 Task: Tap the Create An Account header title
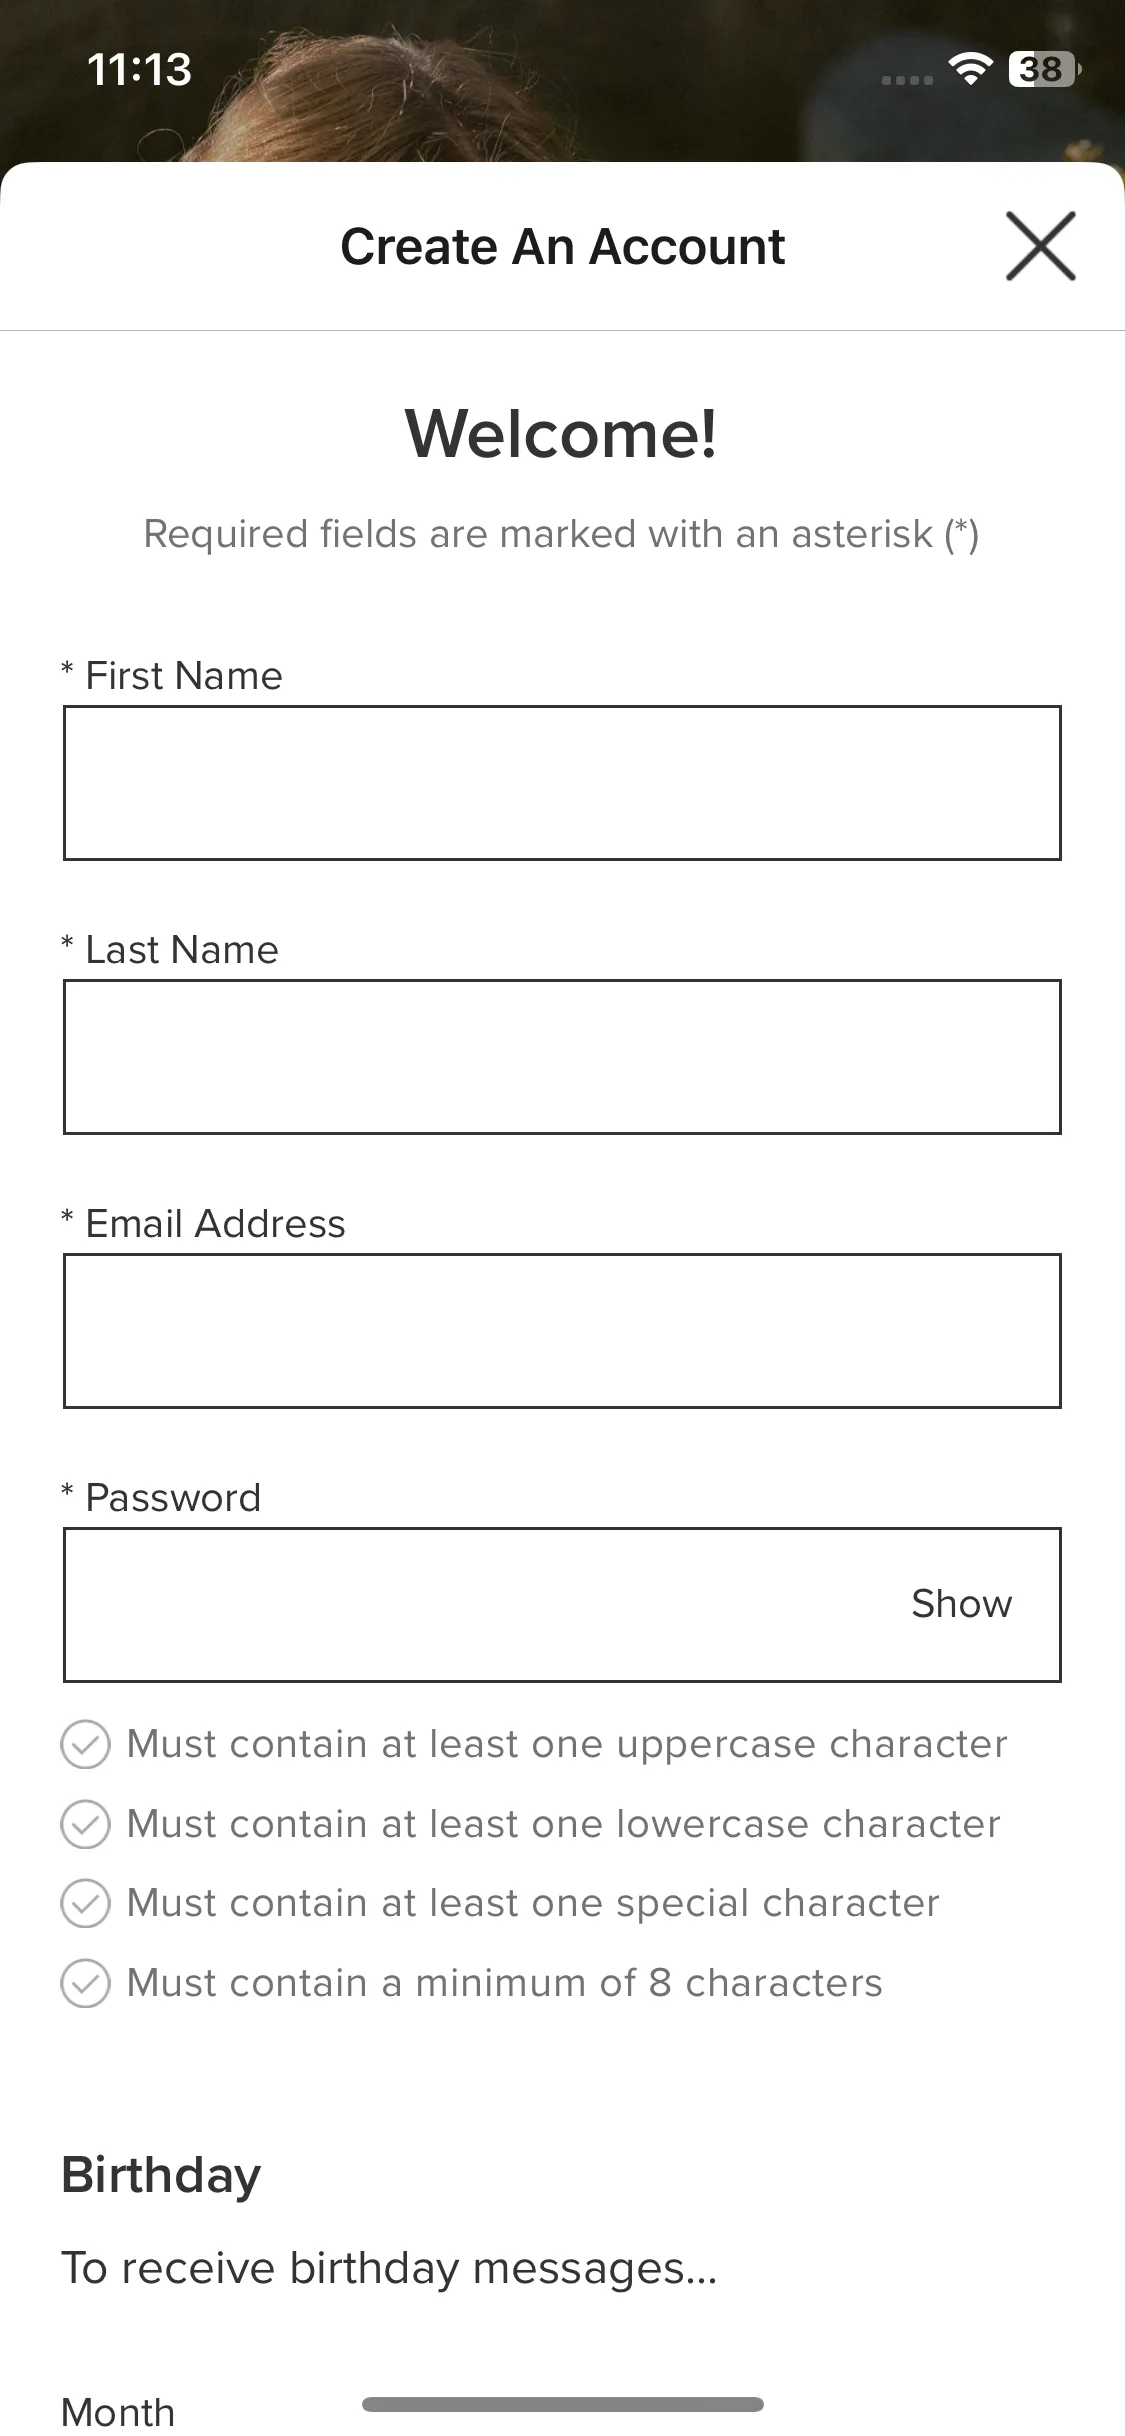(x=562, y=246)
